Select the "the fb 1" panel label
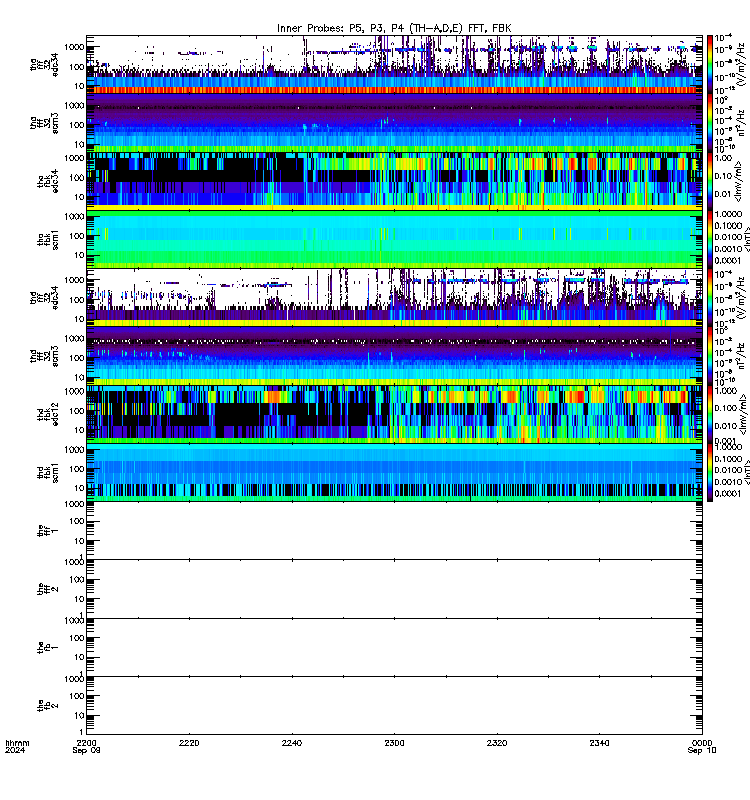The image size is (750, 800). 48,647
